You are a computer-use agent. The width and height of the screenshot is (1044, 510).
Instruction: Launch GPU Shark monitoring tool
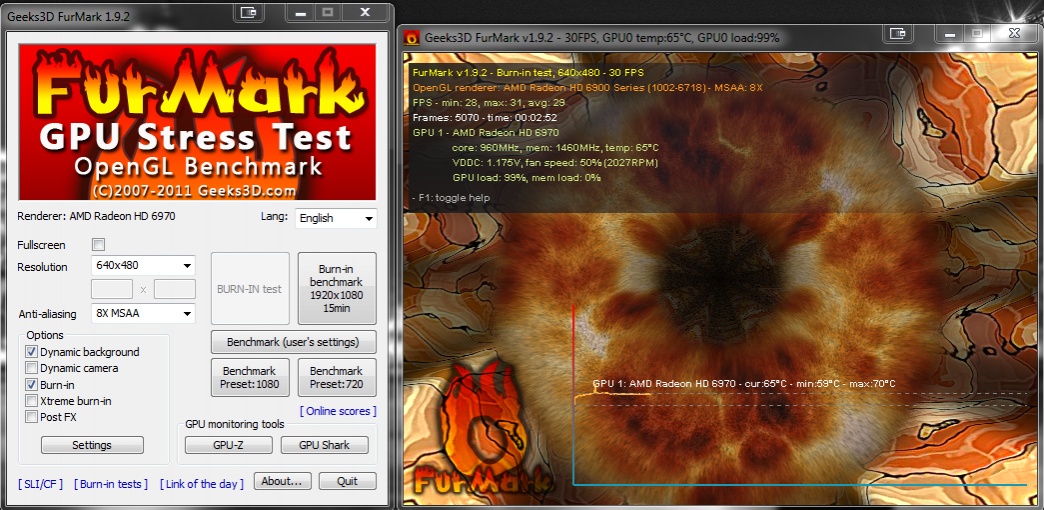click(325, 445)
